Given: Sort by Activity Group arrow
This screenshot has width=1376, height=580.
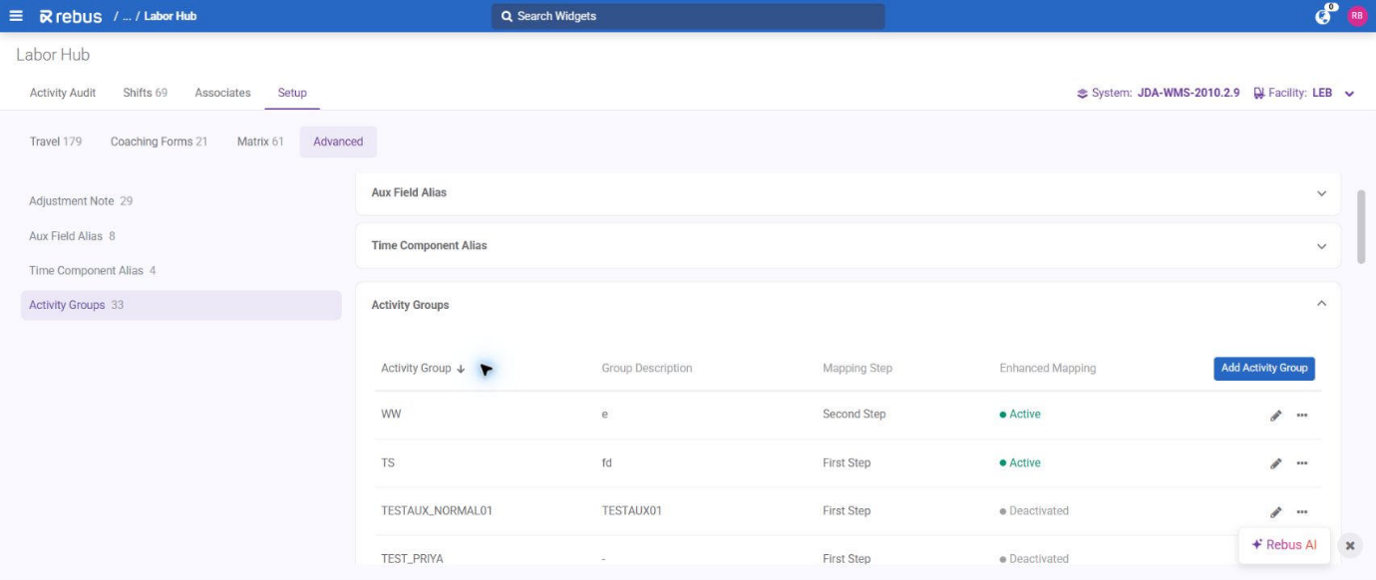Looking at the screenshot, I should (461, 369).
